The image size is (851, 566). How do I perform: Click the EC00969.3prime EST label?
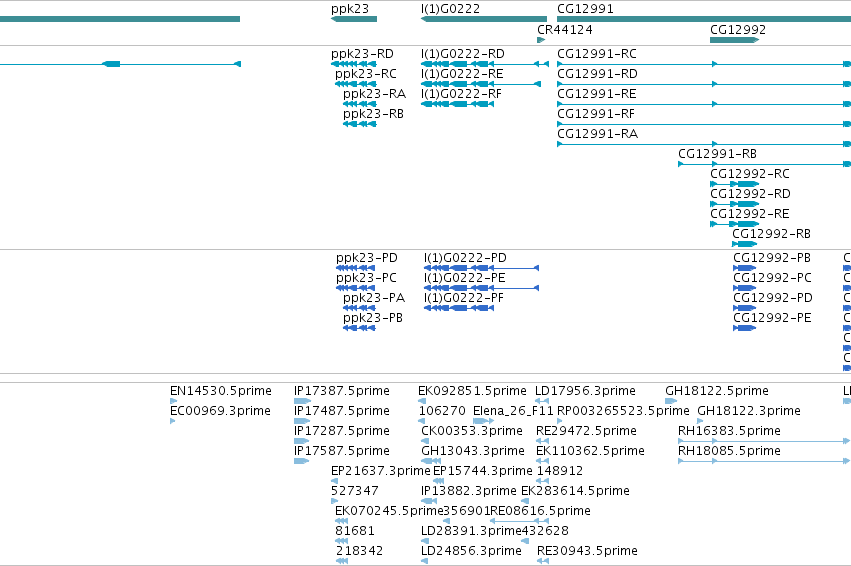coord(220,411)
